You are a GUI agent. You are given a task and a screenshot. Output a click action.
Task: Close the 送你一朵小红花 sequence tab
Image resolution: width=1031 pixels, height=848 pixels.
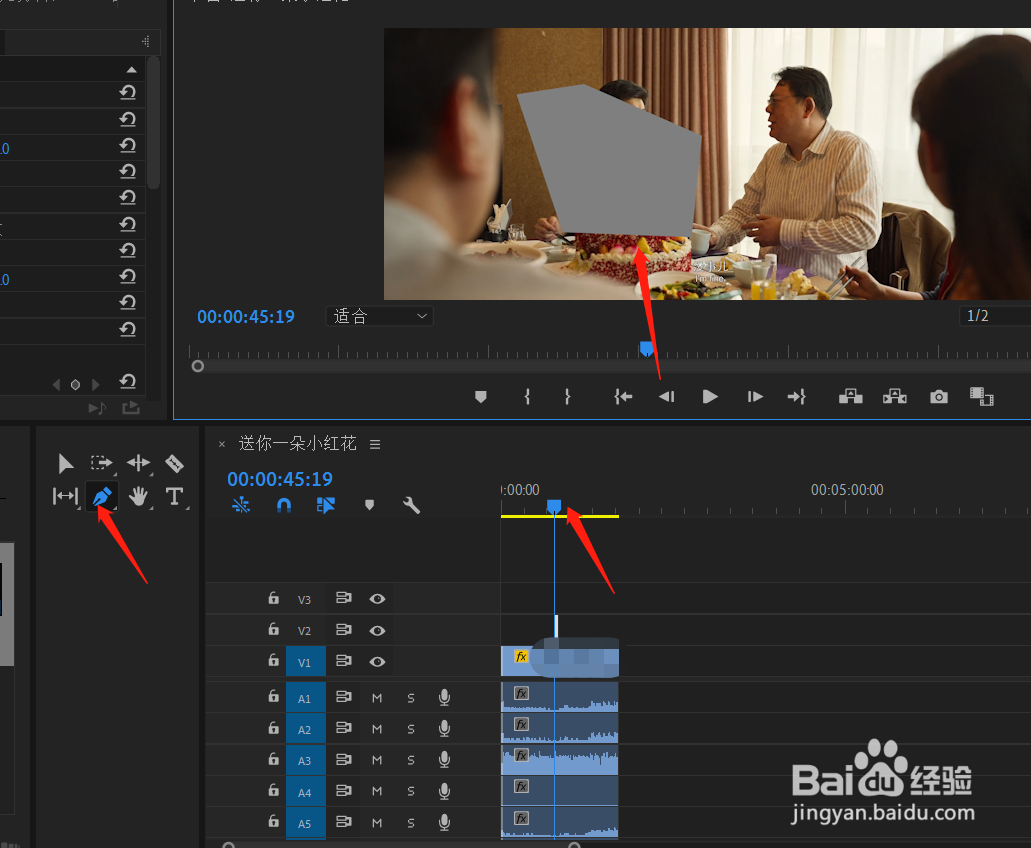point(222,444)
